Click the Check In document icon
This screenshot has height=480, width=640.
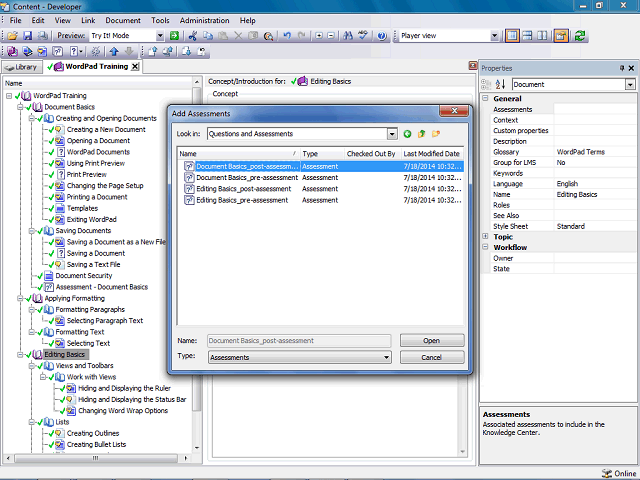click(153, 51)
